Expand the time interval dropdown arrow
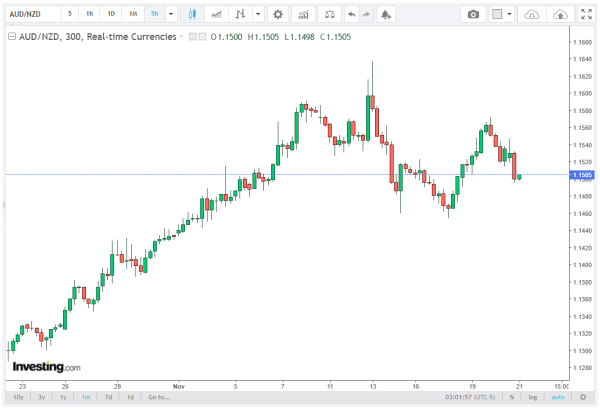Image resolution: width=600 pixels, height=410 pixels. pos(172,15)
